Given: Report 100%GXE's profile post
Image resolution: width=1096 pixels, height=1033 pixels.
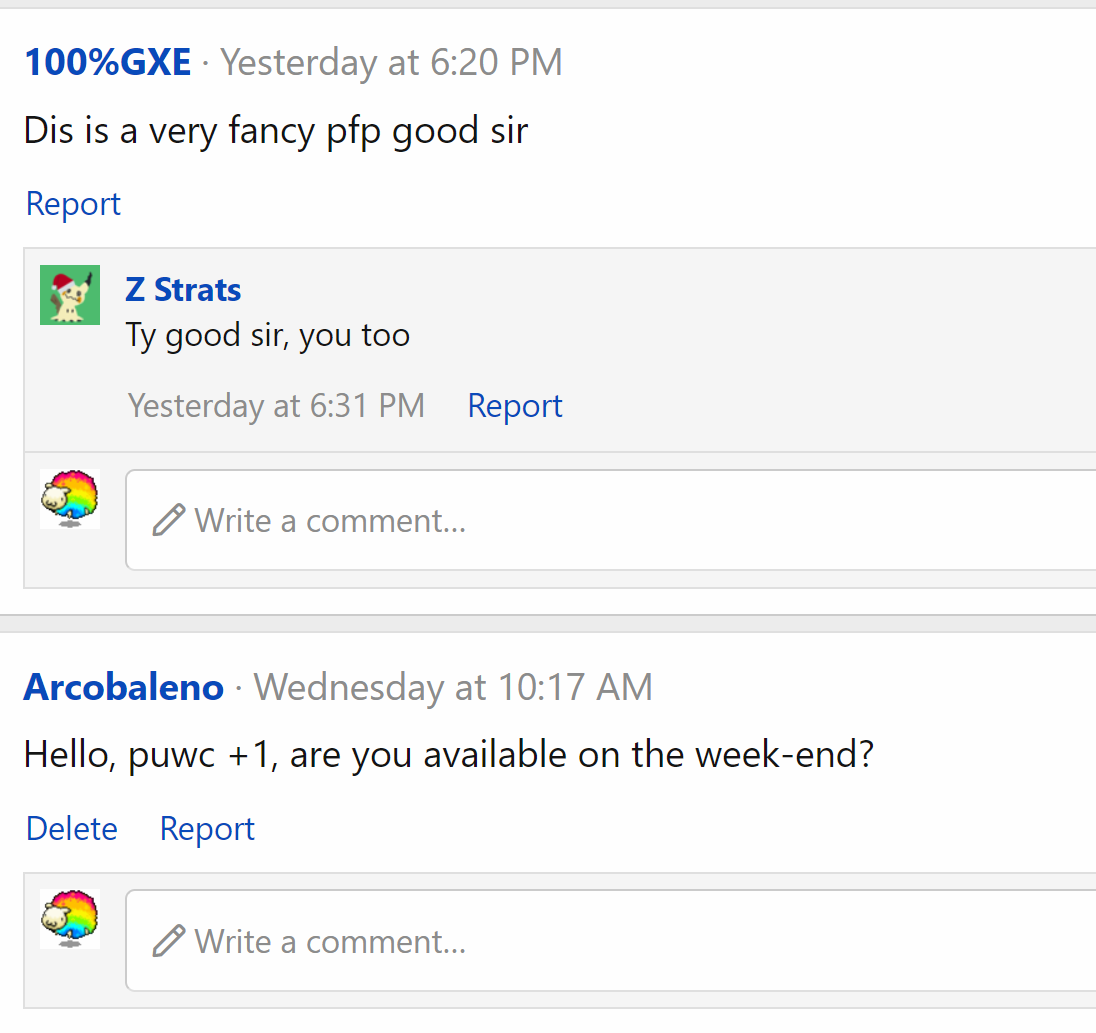Looking at the screenshot, I should (x=73, y=203).
